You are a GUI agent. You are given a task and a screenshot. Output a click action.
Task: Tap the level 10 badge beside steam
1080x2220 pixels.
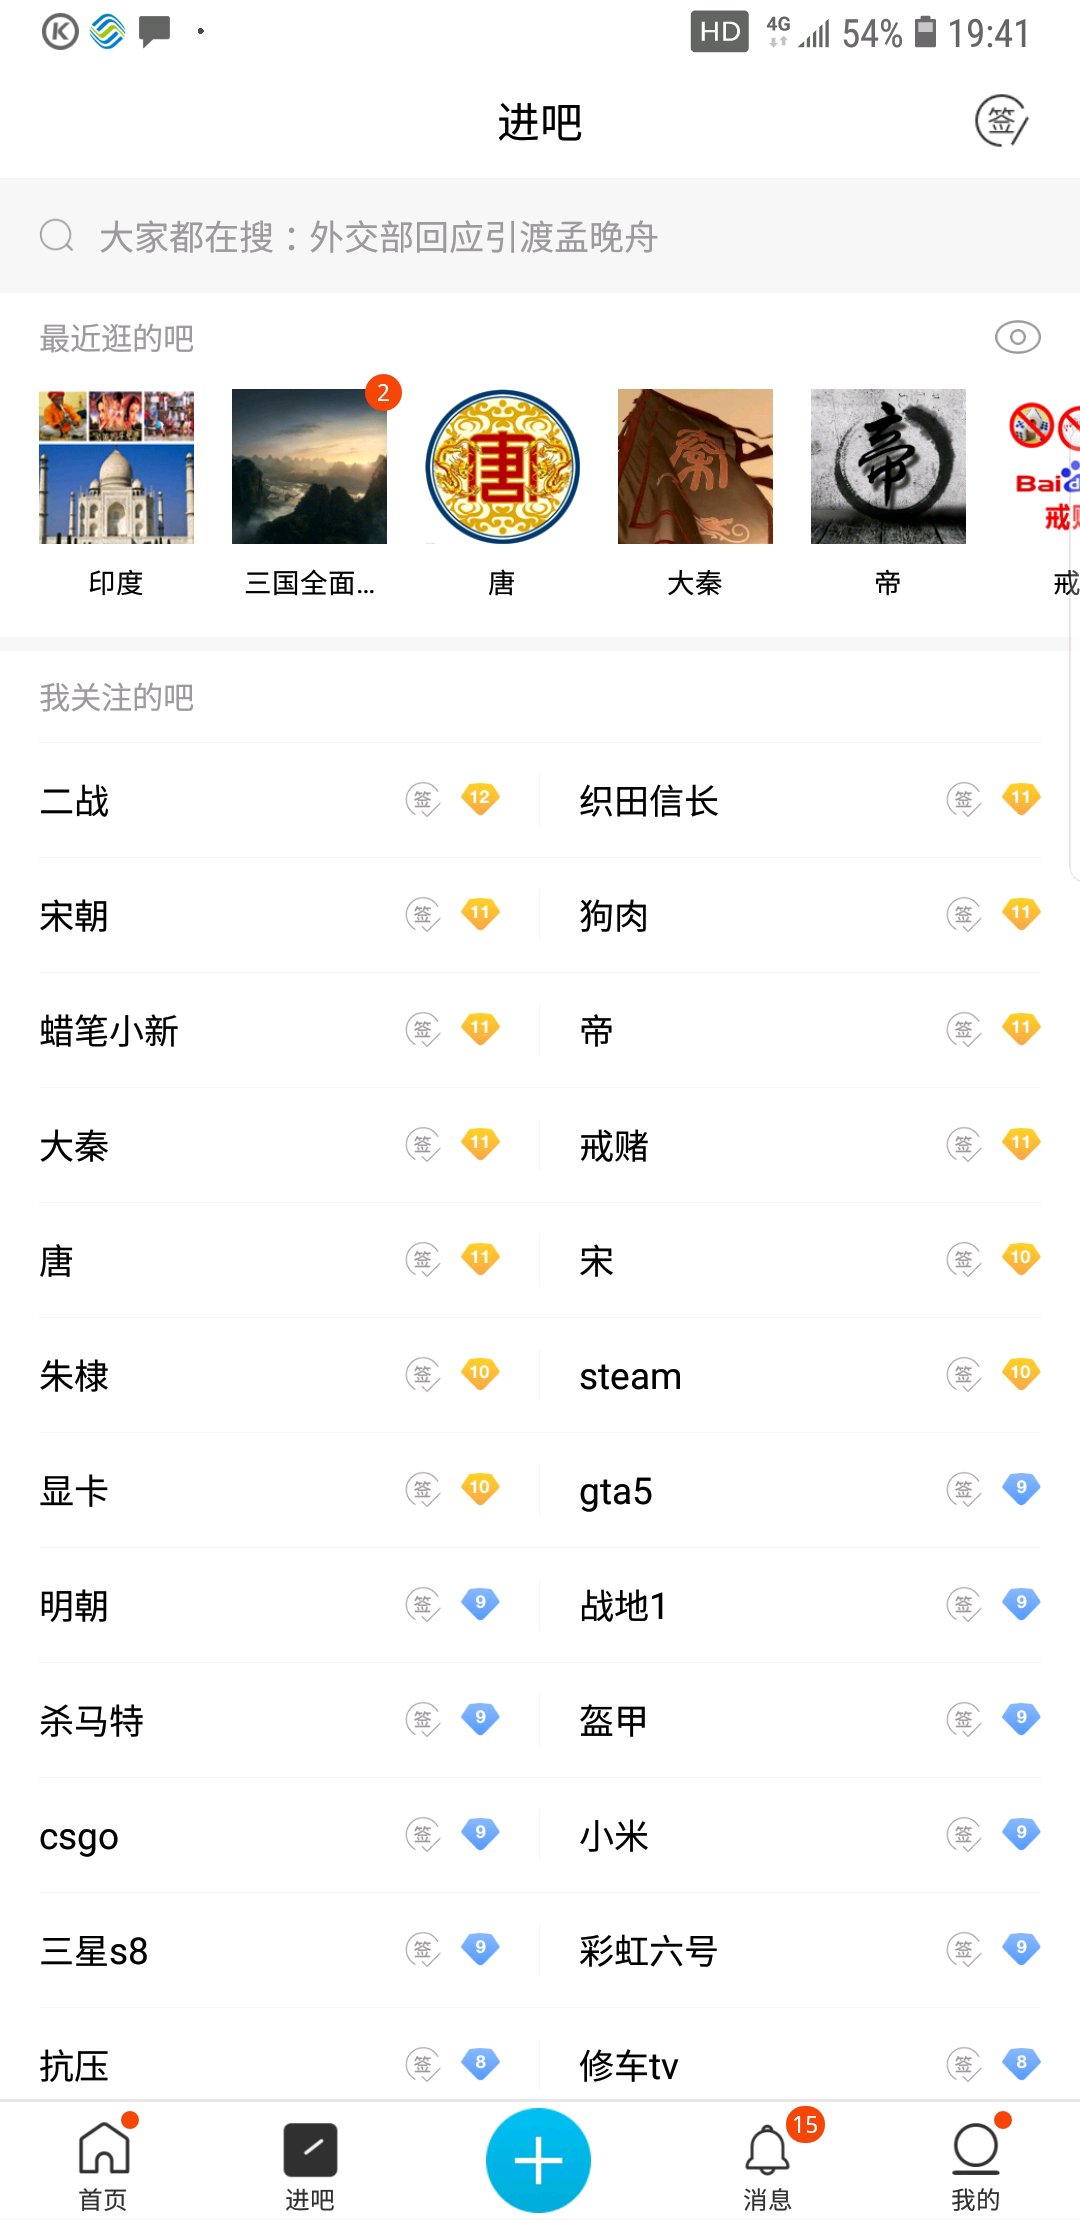coord(1021,1374)
